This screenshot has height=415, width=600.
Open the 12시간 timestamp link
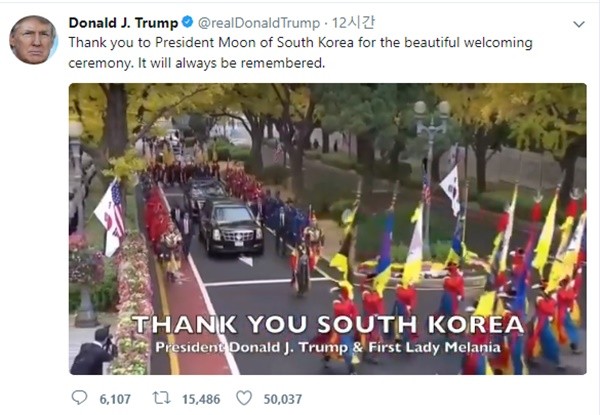pyautogui.click(x=353, y=23)
